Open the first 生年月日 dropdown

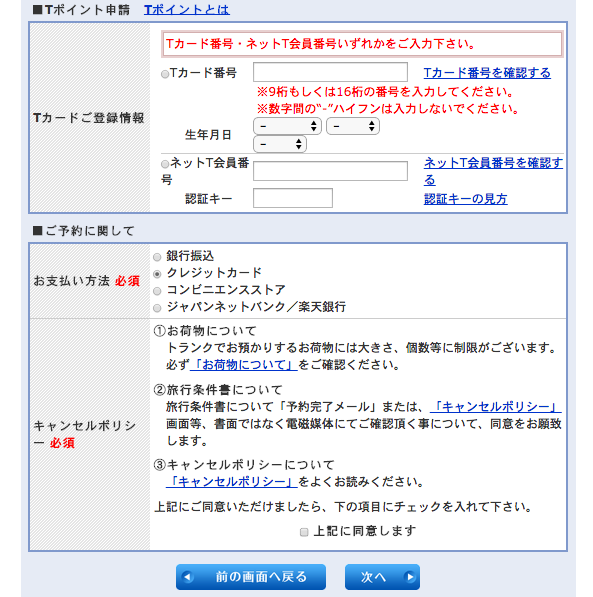(x=287, y=126)
